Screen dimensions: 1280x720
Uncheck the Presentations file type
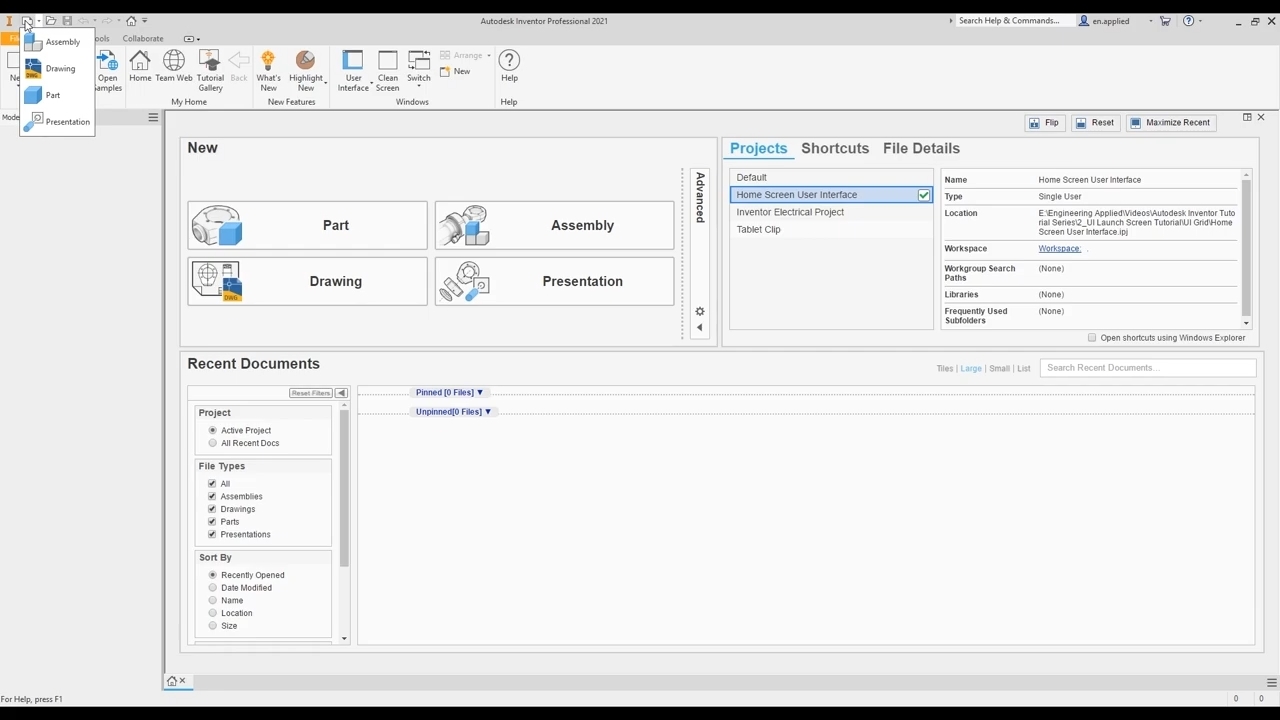212,534
